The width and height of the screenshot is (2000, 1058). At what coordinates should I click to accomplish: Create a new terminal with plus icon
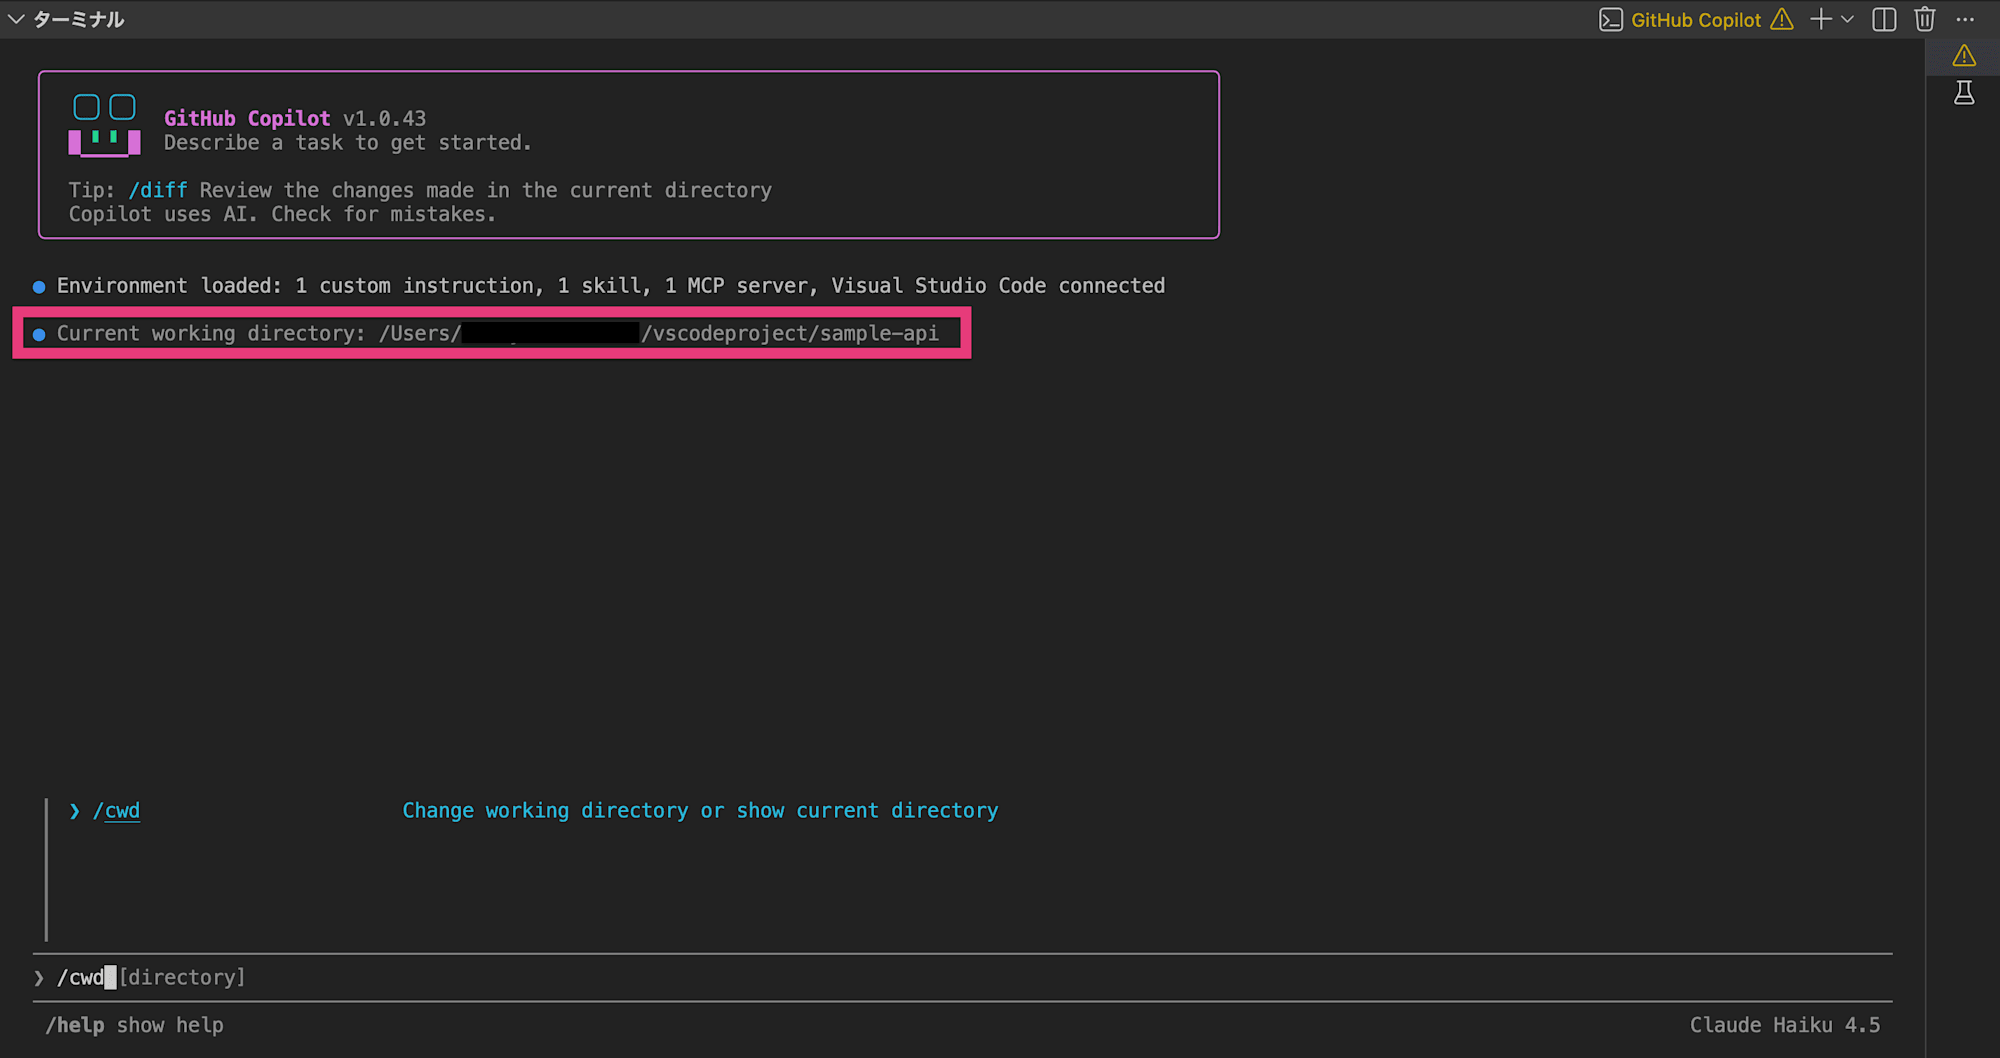point(1821,19)
